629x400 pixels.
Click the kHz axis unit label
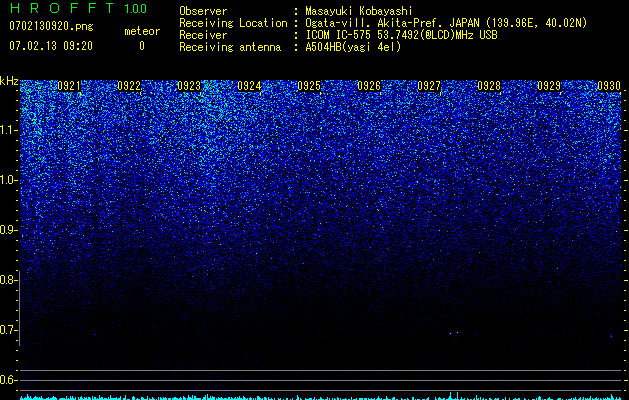pyautogui.click(x=9, y=81)
